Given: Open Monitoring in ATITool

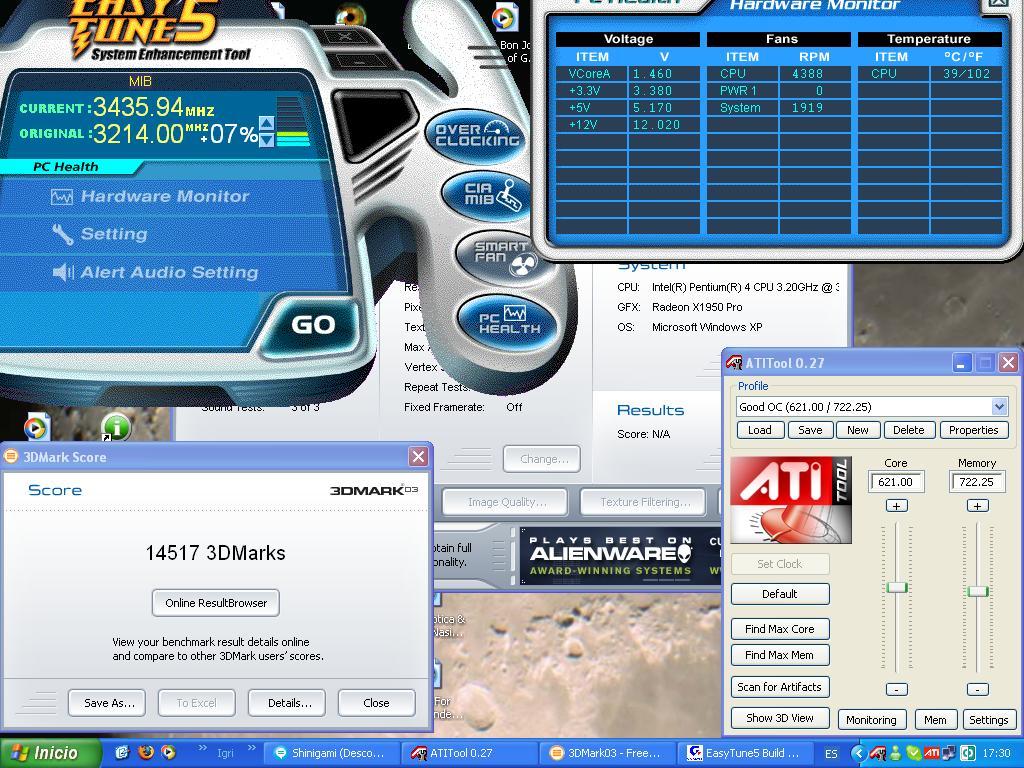Looking at the screenshot, I should point(871,720).
